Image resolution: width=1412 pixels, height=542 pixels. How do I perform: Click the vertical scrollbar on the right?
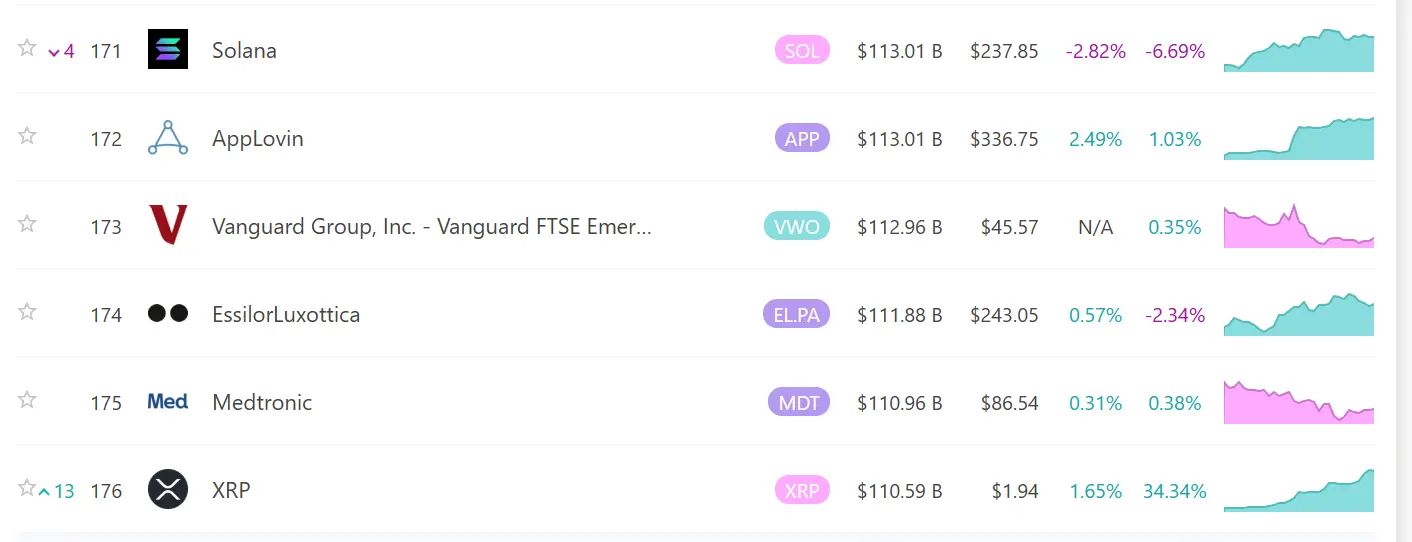pos(1403,270)
